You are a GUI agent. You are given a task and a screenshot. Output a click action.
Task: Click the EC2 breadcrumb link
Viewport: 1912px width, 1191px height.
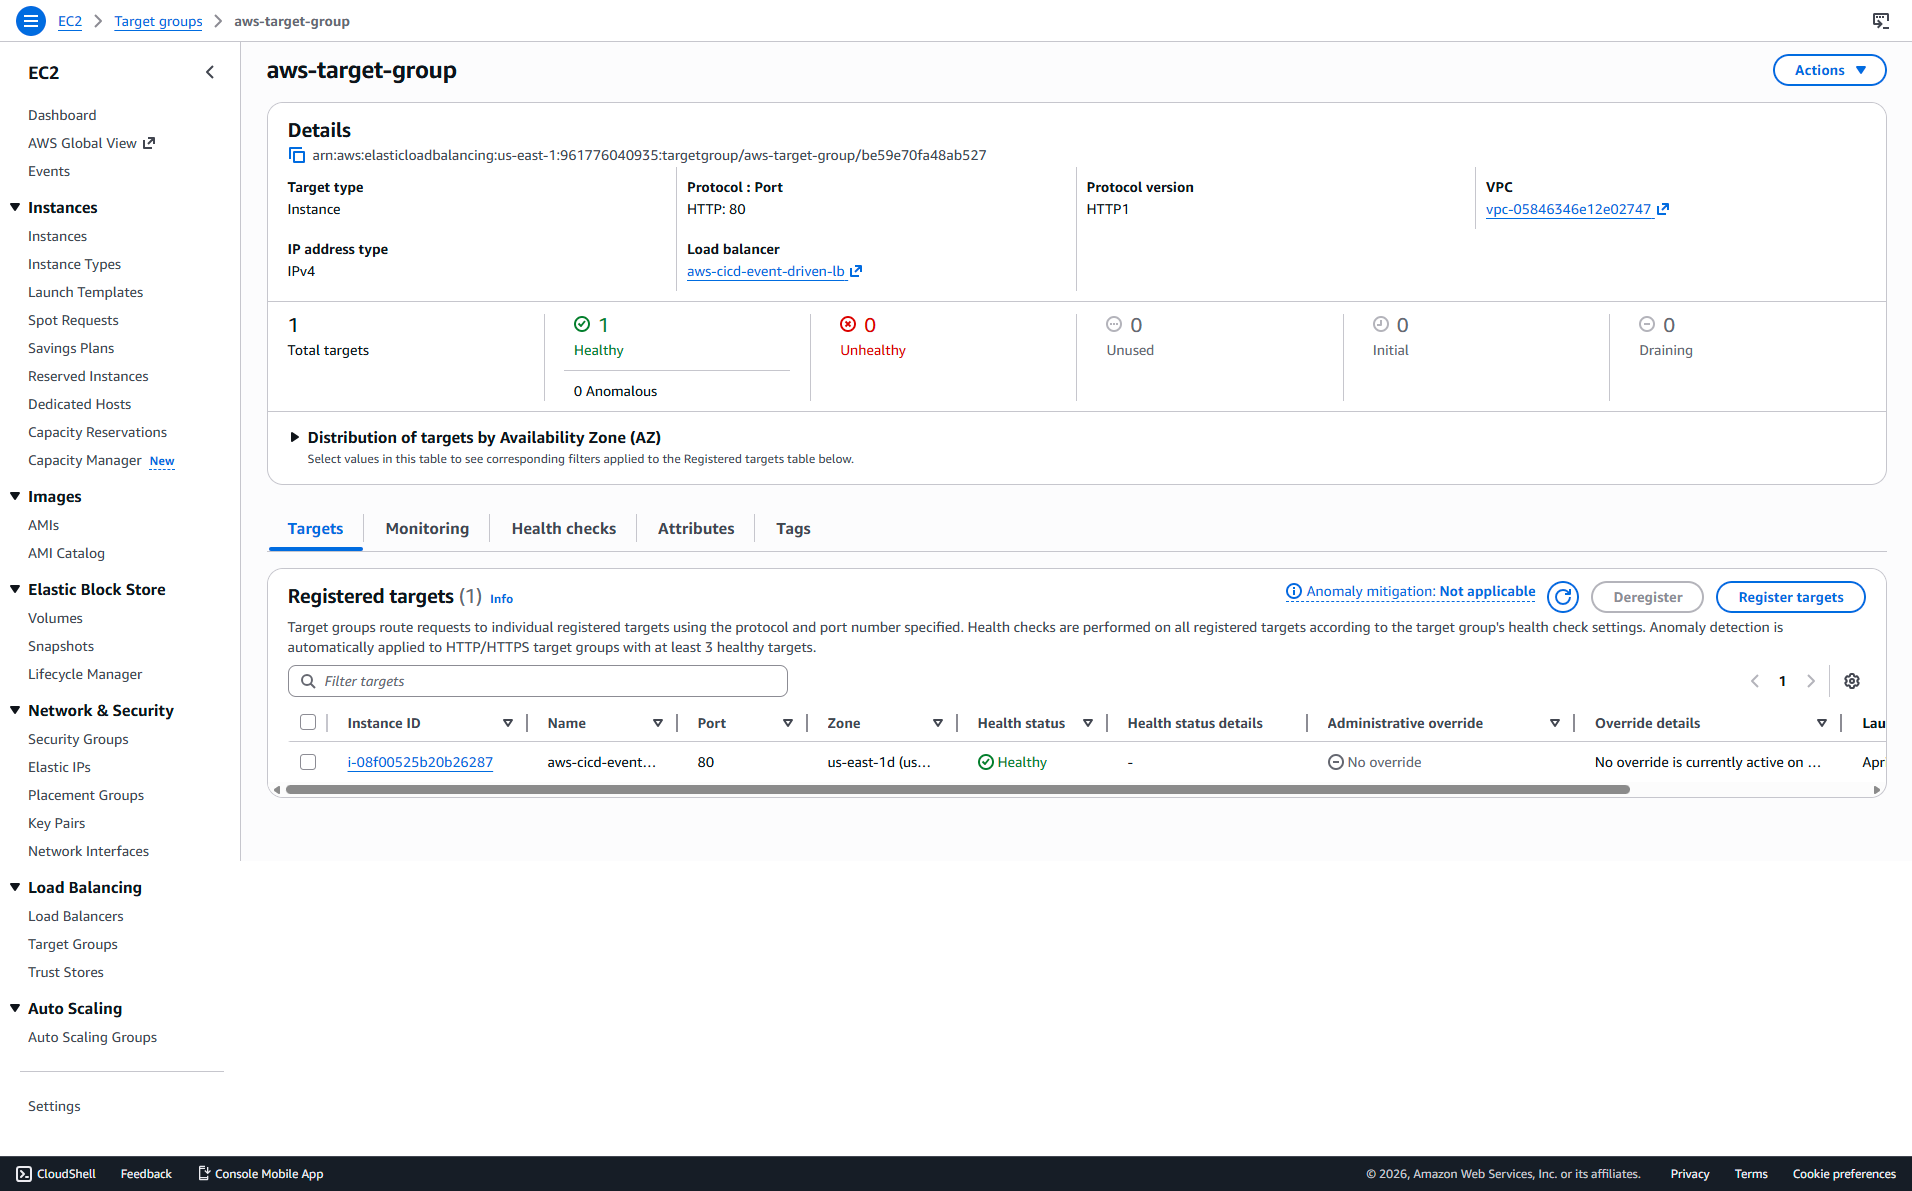[70, 21]
